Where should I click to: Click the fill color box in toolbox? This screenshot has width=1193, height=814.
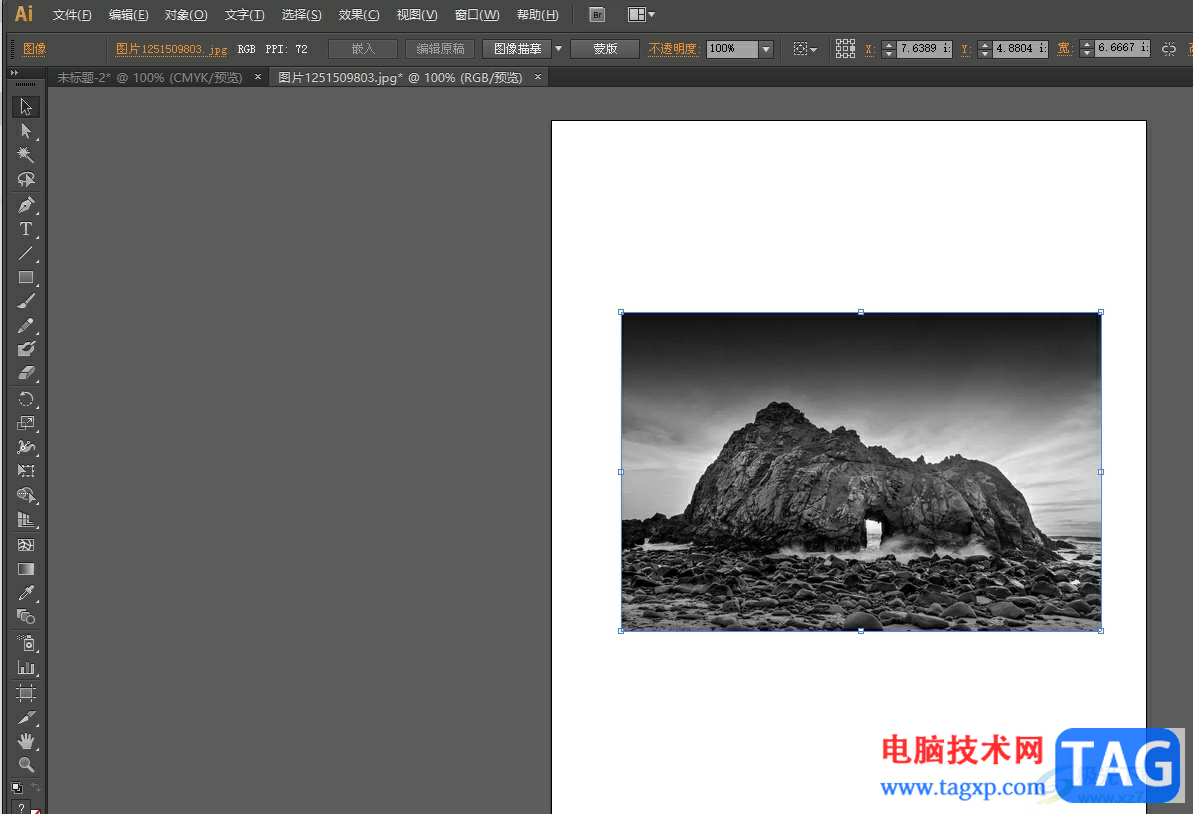click(21, 807)
